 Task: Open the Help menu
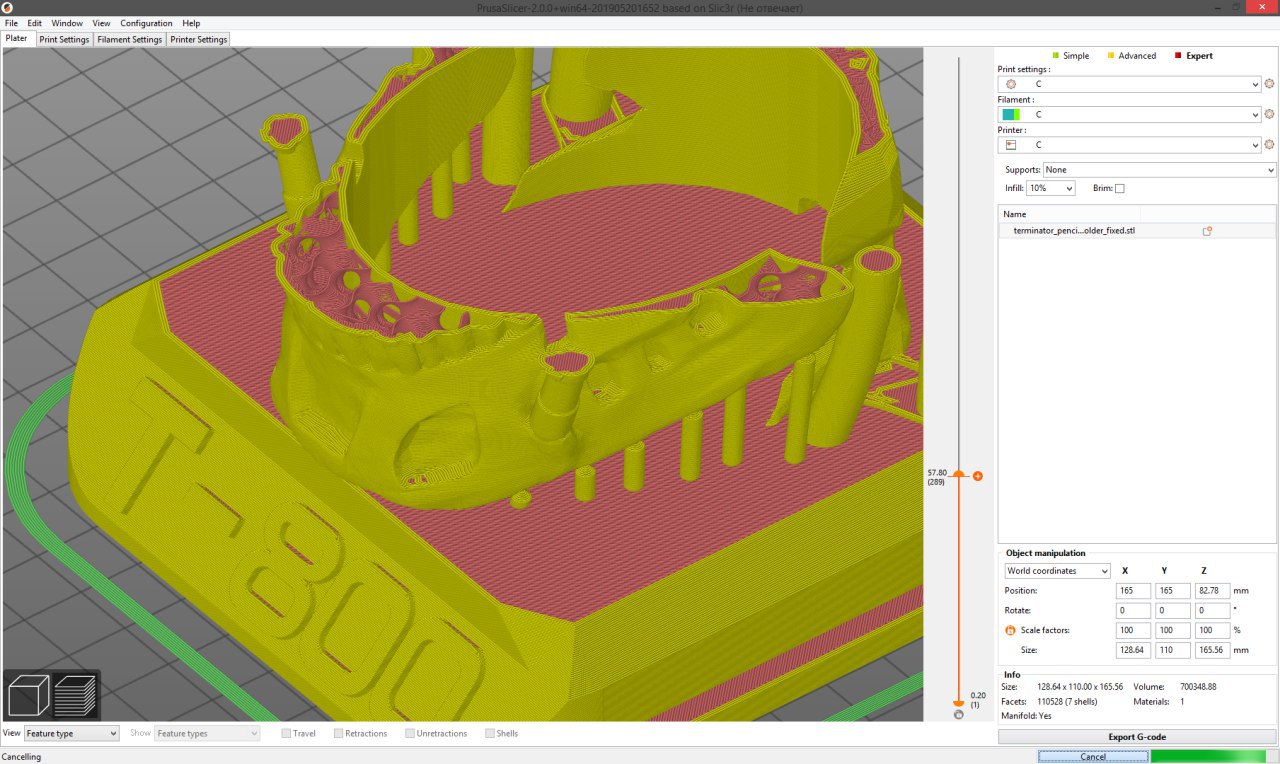click(191, 23)
